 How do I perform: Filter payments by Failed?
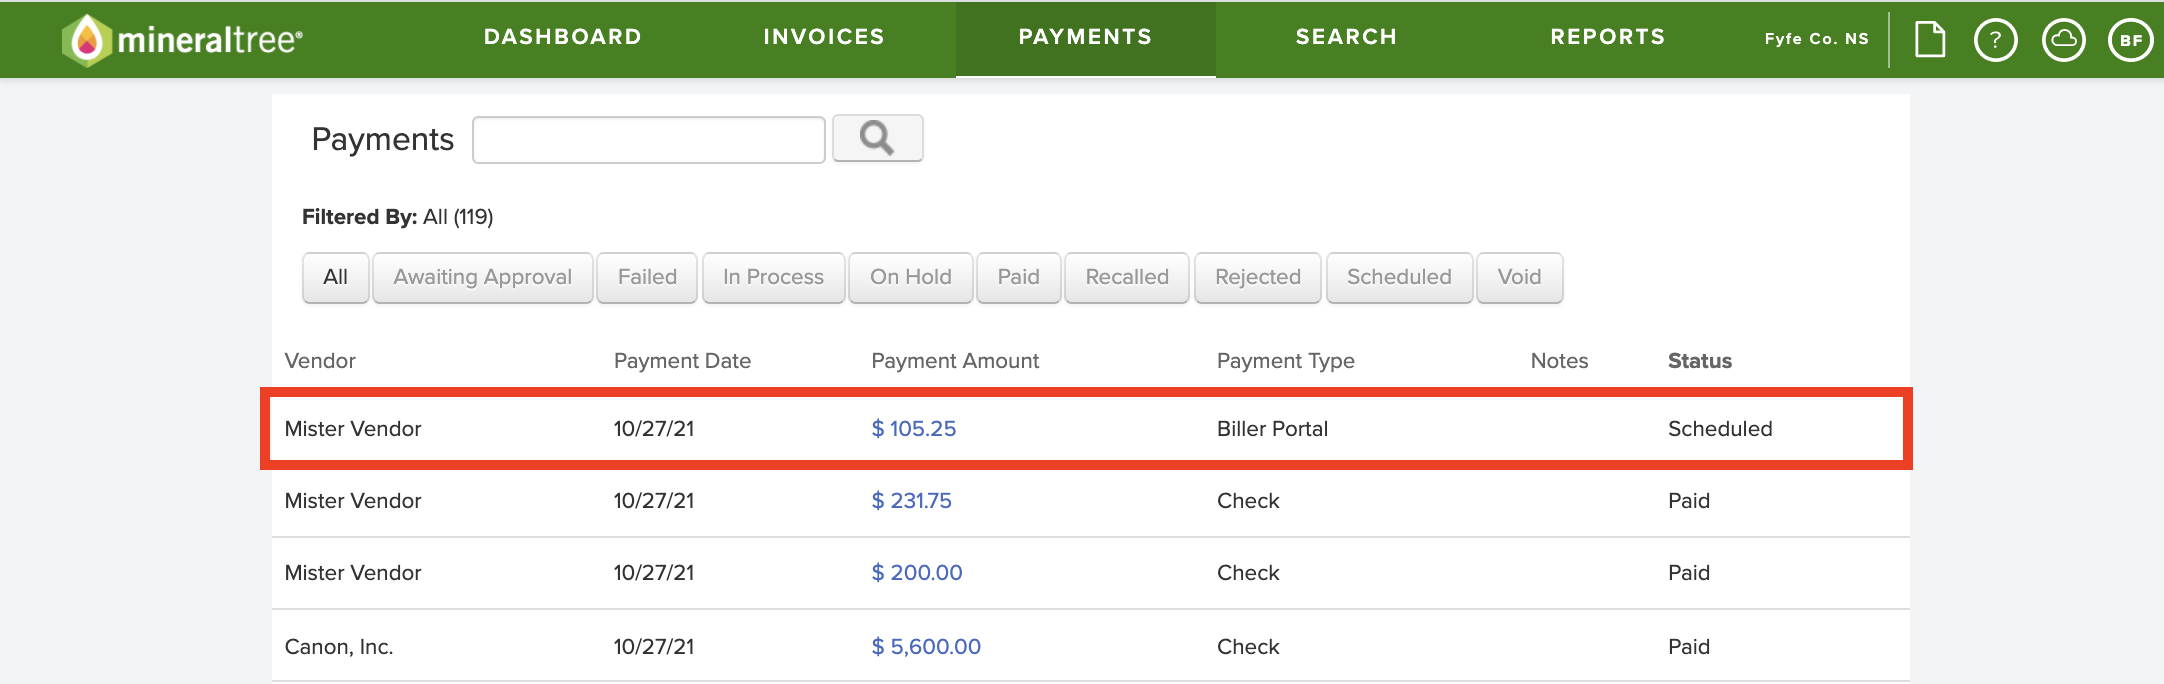point(647,277)
